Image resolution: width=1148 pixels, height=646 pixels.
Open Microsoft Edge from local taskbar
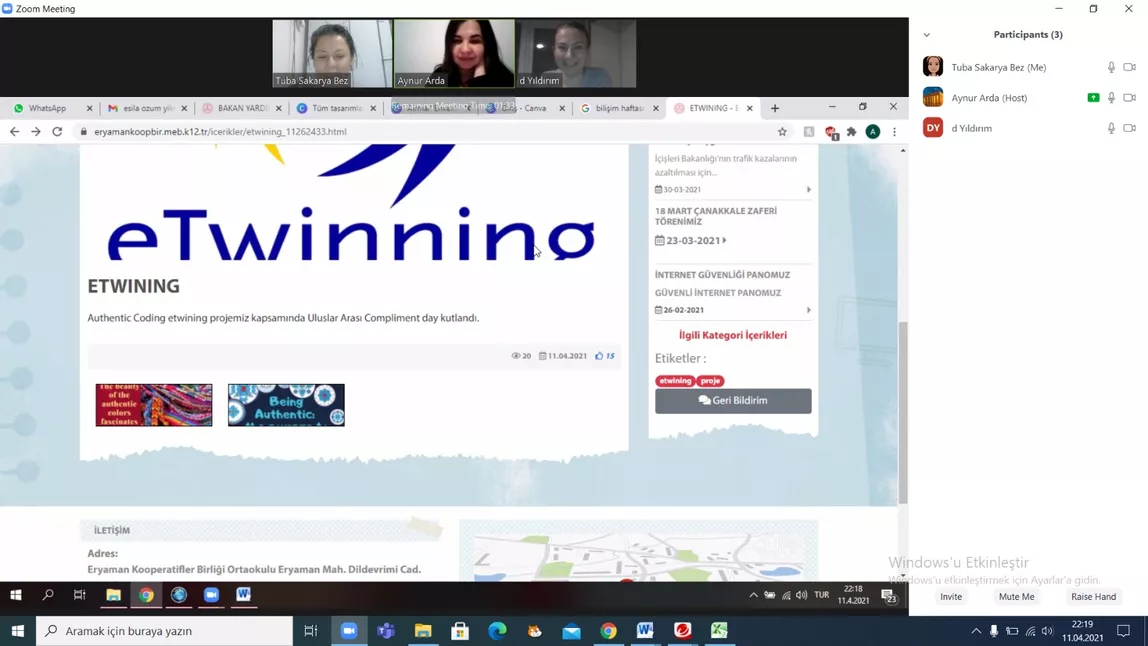point(497,631)
